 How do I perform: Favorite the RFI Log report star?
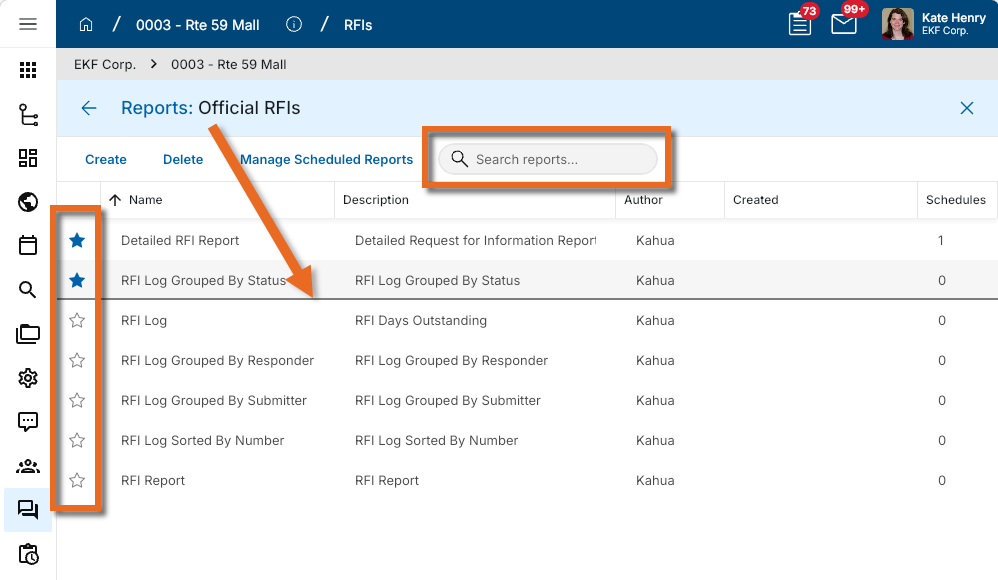tap(77, 321)
